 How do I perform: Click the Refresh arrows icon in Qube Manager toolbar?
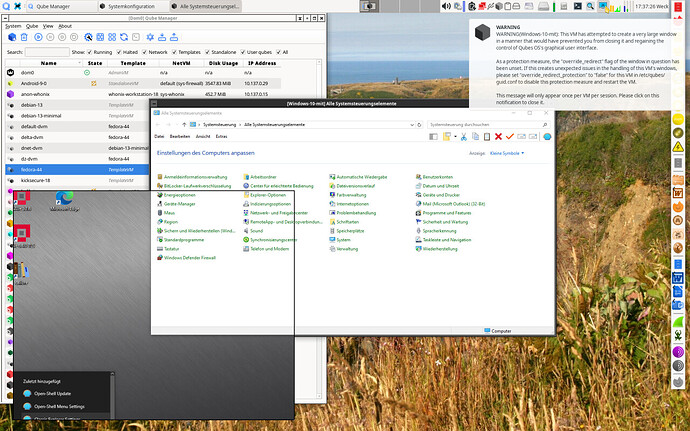click(x=124, y=37)
